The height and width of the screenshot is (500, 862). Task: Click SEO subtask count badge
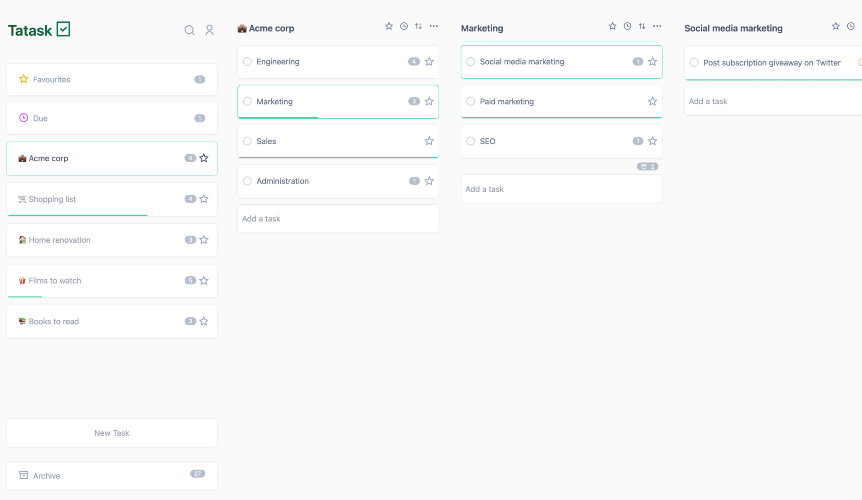(x=638, y=141)
